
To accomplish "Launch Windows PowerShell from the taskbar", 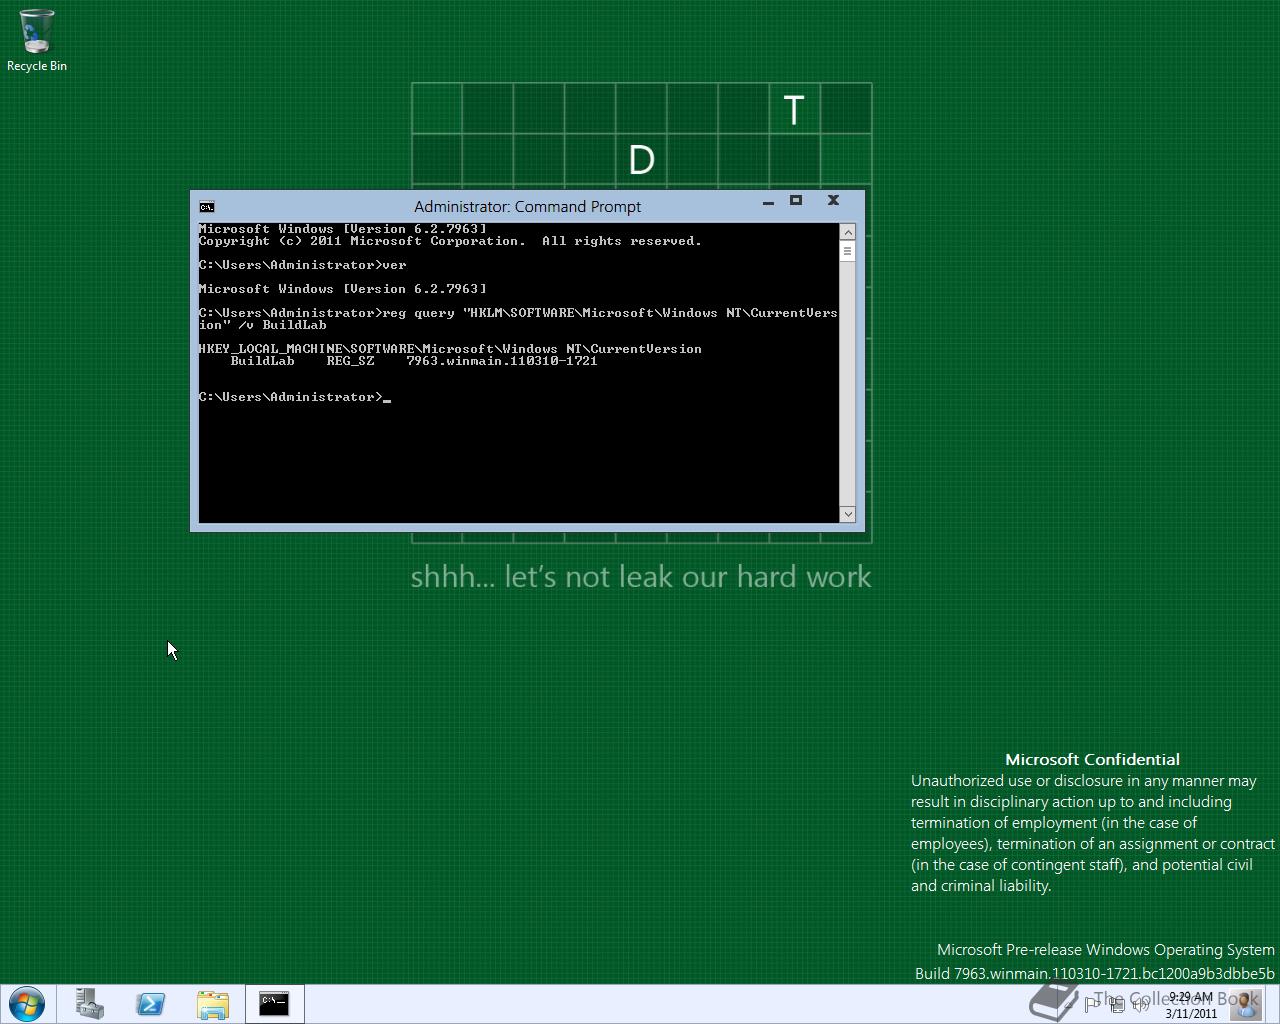I will click(x=151, y=1004).
